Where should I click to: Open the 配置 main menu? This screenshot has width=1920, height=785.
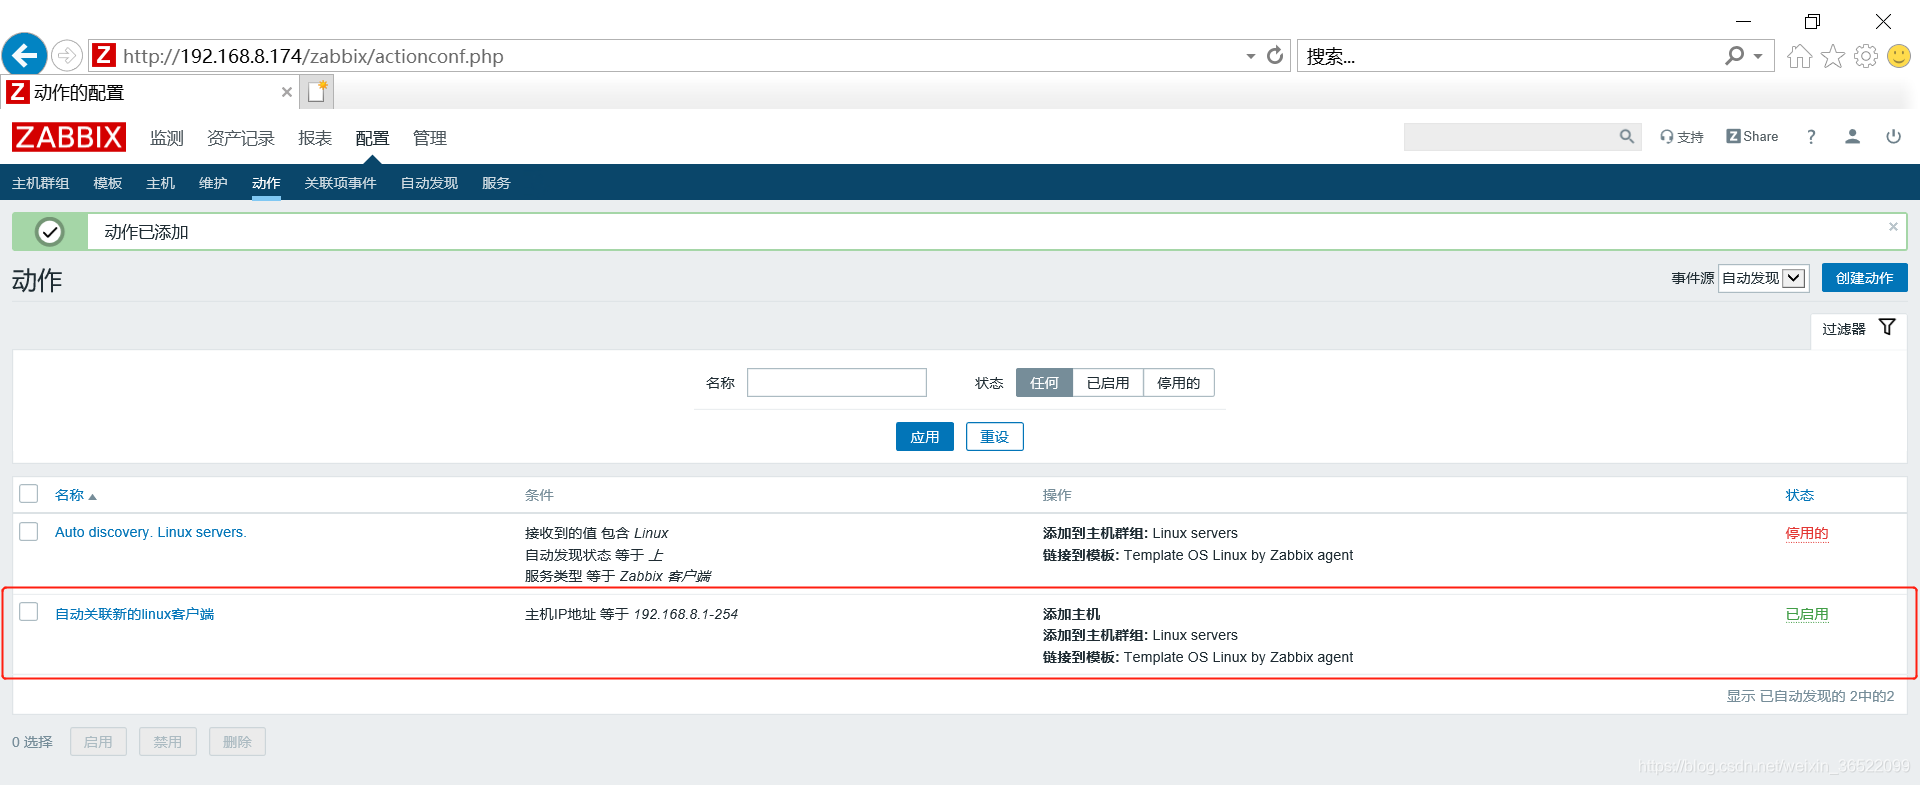coord(372,138)
